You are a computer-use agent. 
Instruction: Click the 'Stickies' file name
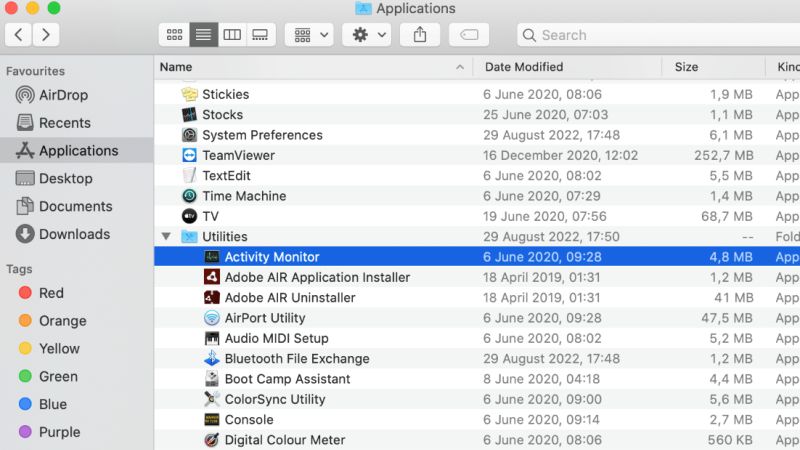coord(226,94)
